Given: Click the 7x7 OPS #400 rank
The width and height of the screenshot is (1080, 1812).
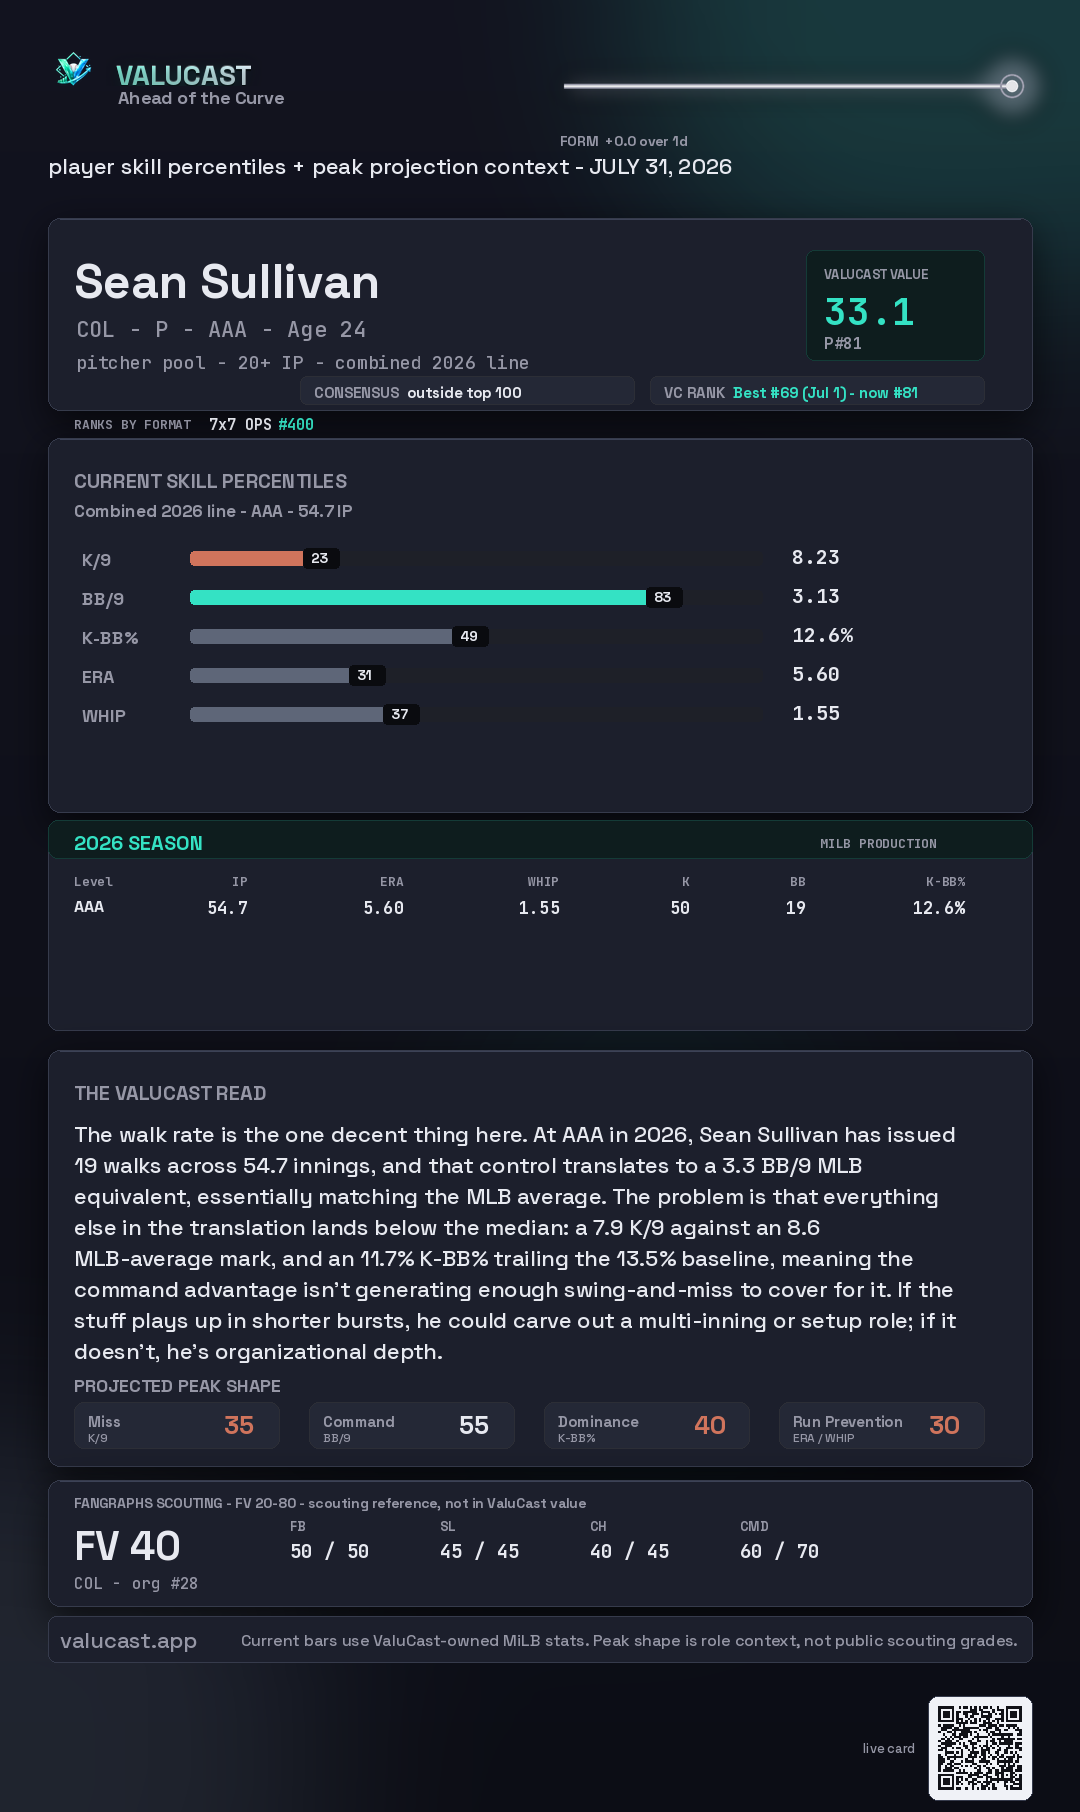Looking at the screenshot, I should (261, 424).
